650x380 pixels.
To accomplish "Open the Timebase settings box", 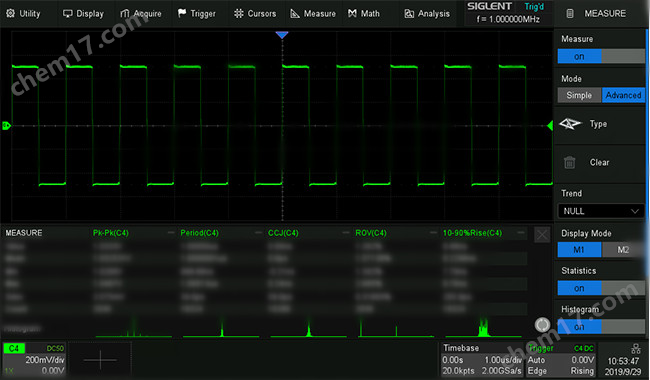I will [482, 359].
